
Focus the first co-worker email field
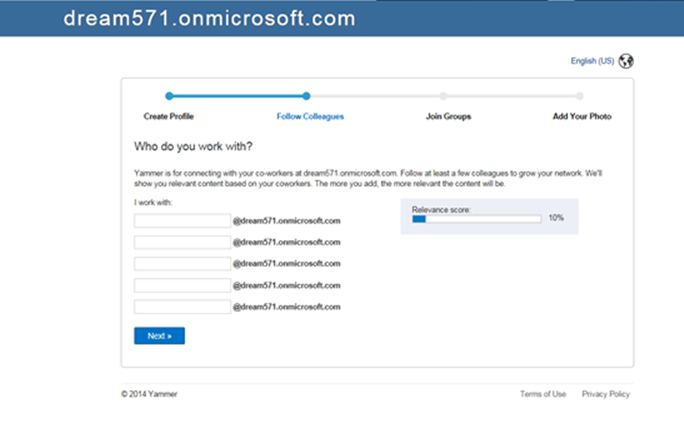pos(182,221)
